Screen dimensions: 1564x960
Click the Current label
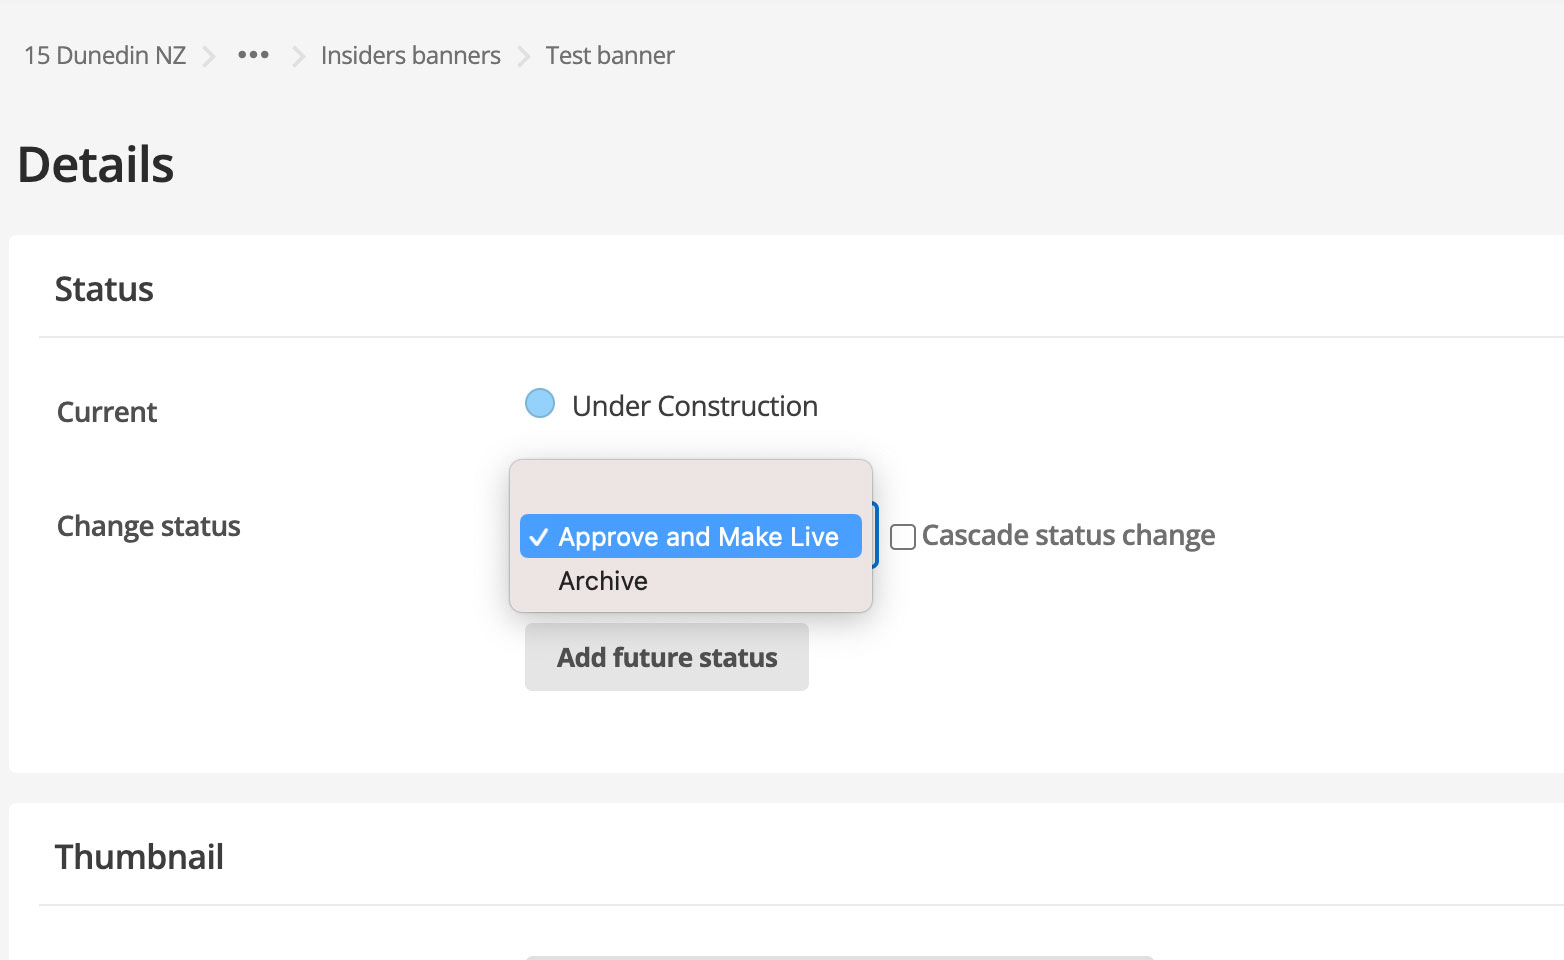click(x=107, y=412)
